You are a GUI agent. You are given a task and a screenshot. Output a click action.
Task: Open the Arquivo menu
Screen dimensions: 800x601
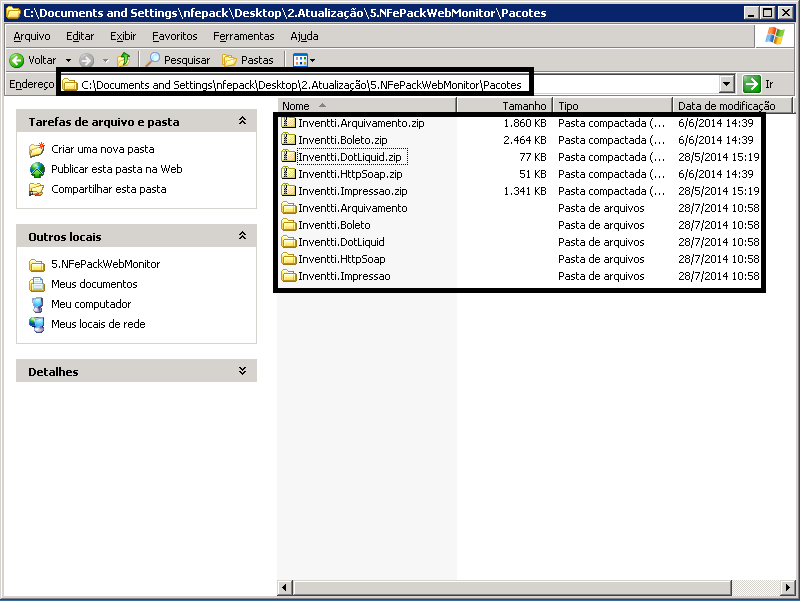click(x=31, y=36)
